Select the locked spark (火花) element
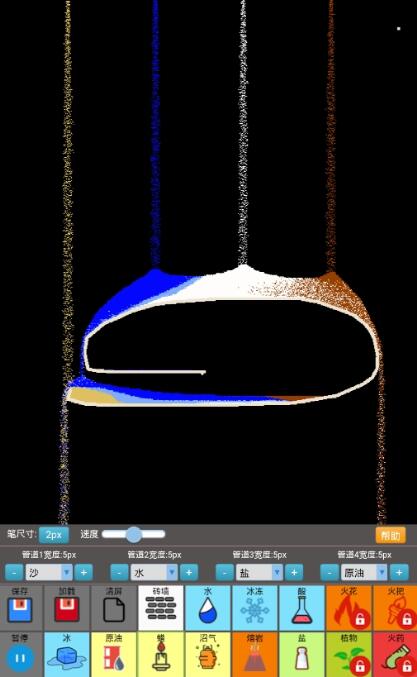 tap(349, 607)
